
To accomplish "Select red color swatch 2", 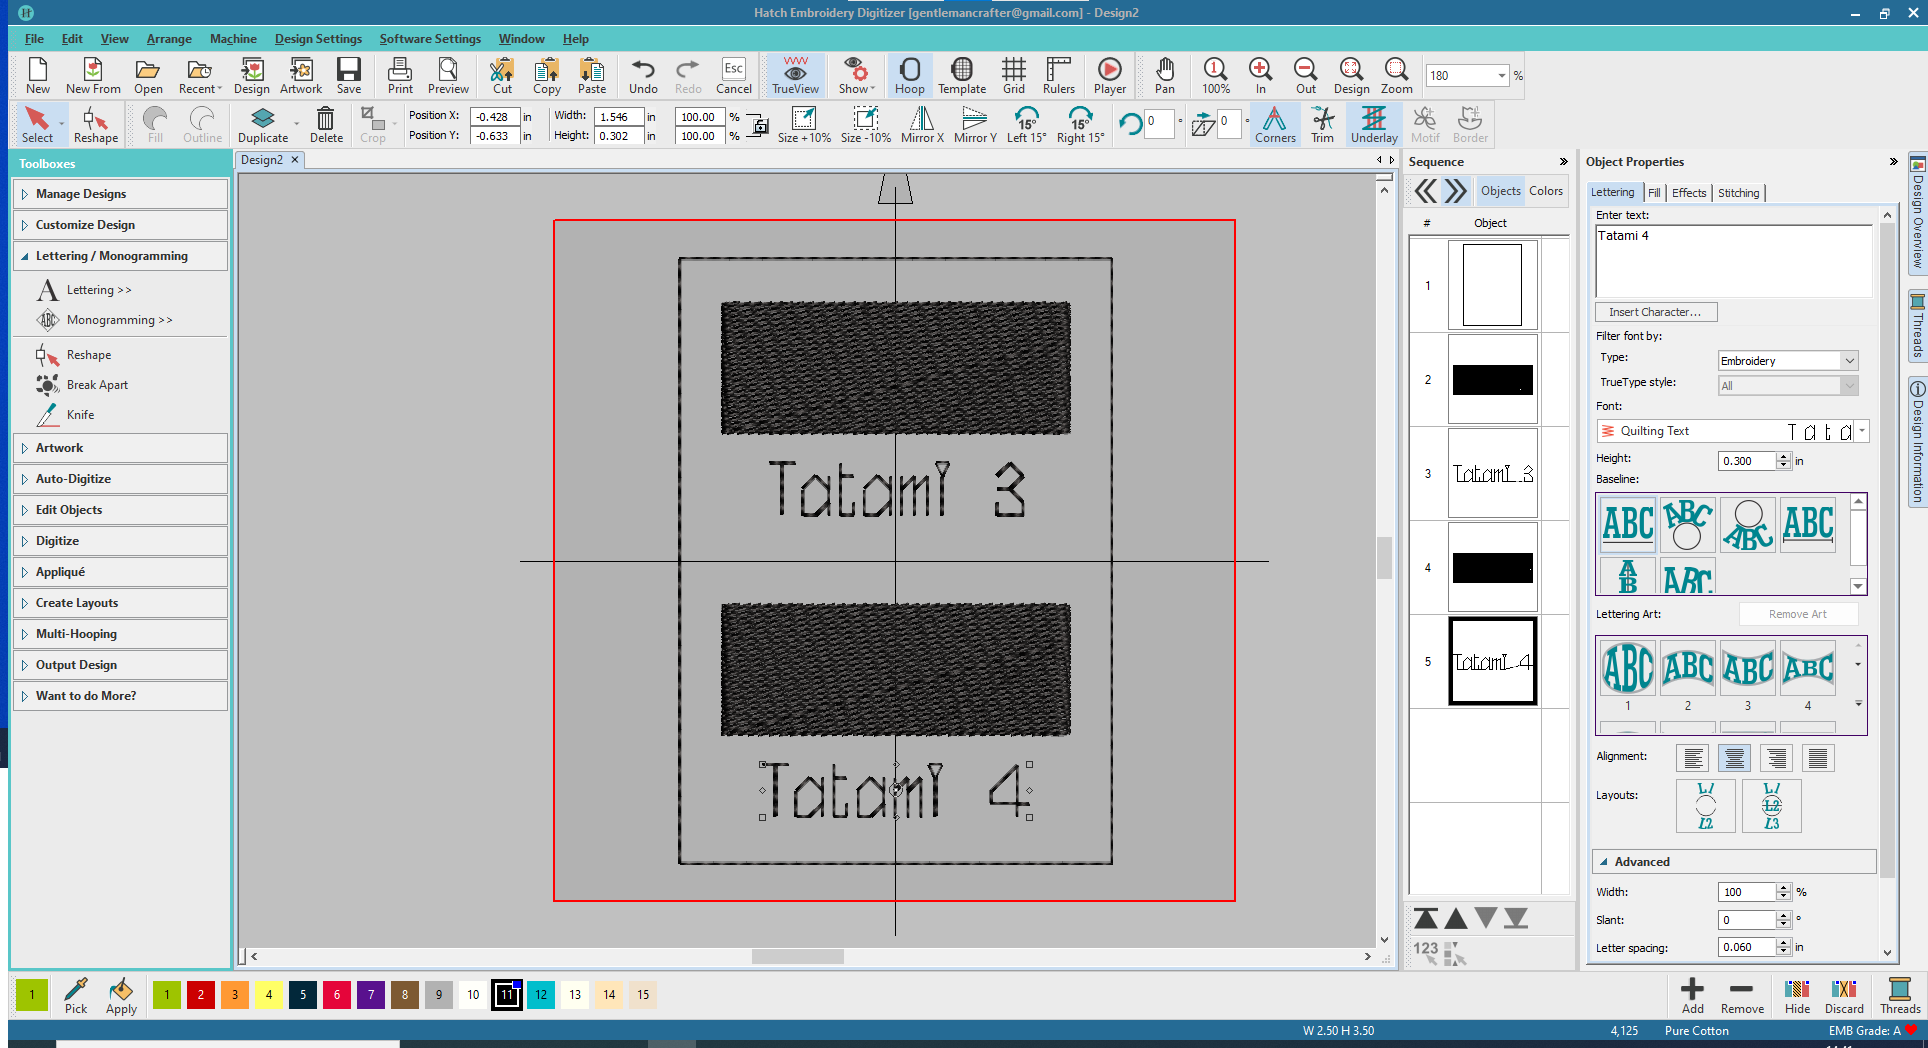I will click(201, 995).
